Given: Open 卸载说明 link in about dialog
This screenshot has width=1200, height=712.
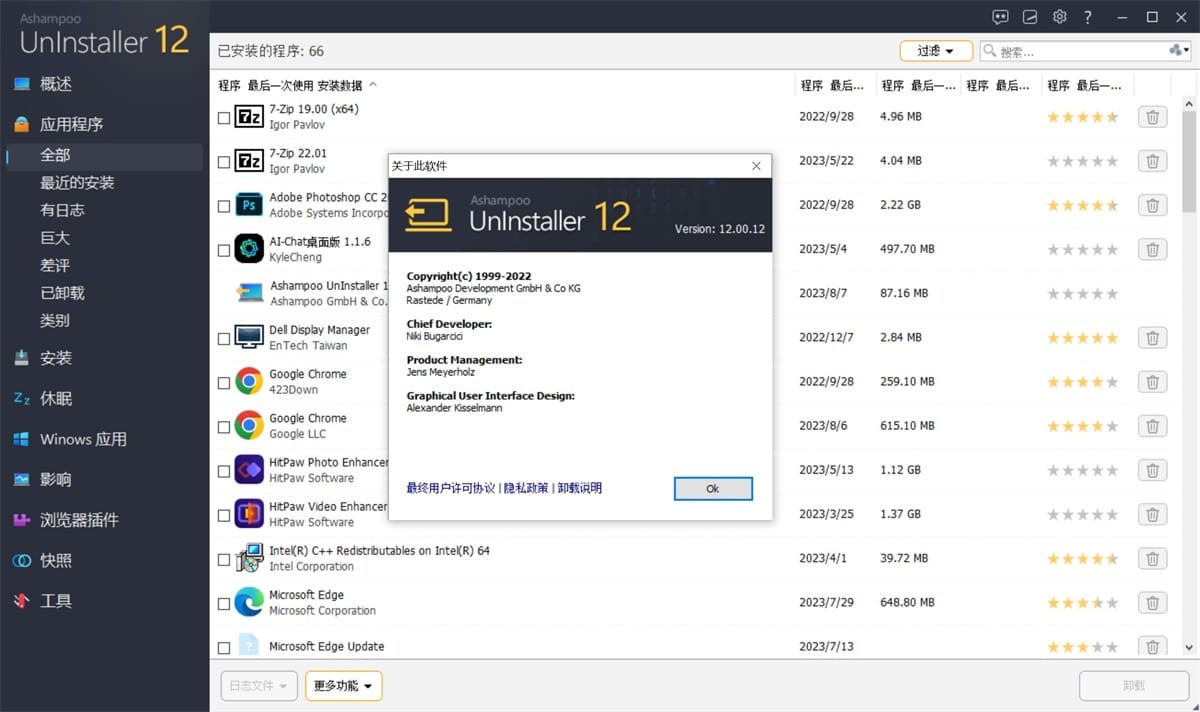Looking at the screenshot, I should point(580,489).
